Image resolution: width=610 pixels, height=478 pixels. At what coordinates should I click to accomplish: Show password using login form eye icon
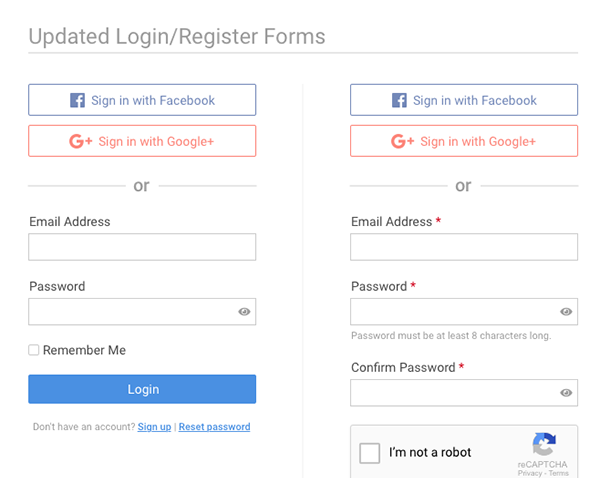tap(244, 312)
